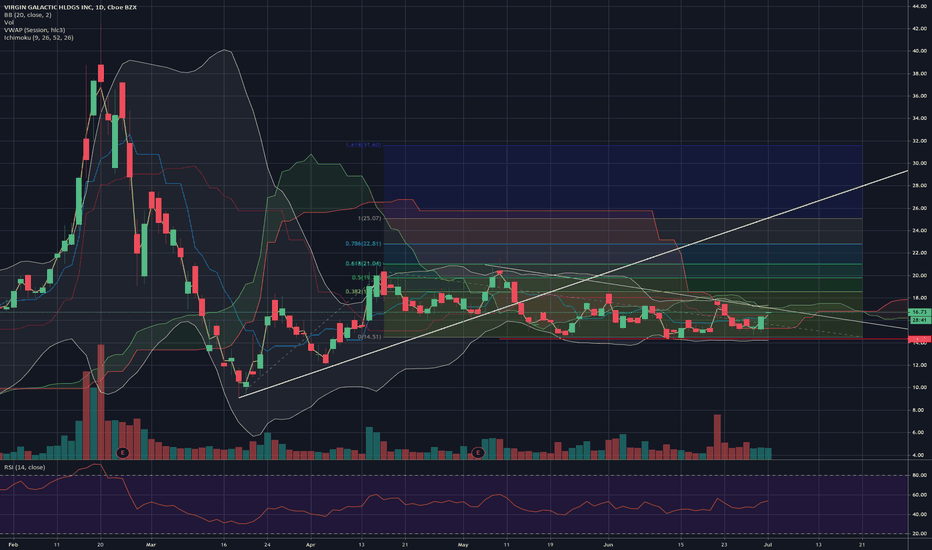Click the 0.786(22.81) Fibonacci level label
This screenshot has height=550, width=932.
click(363, 244)
